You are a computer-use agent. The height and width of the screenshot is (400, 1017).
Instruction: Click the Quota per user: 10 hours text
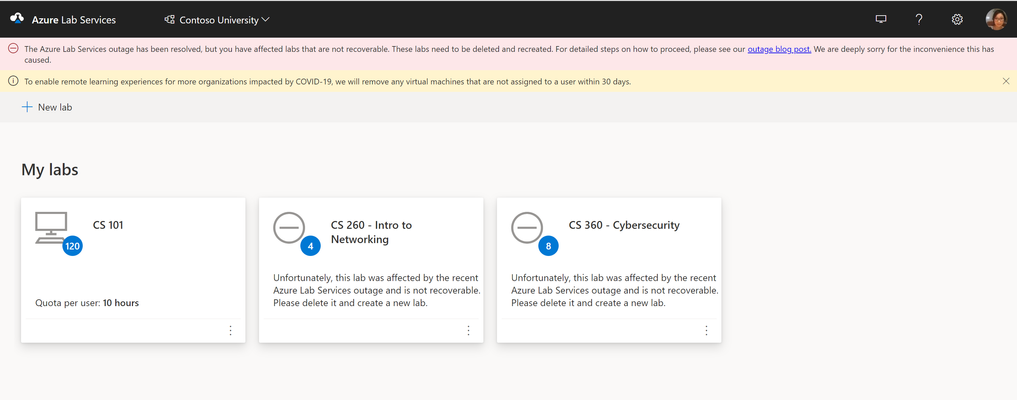coord(87,303)
